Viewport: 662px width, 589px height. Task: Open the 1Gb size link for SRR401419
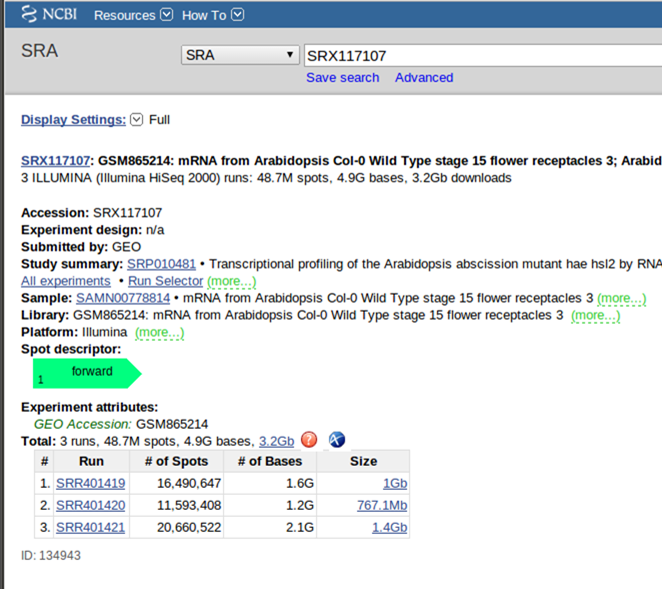tap(395, 483)
